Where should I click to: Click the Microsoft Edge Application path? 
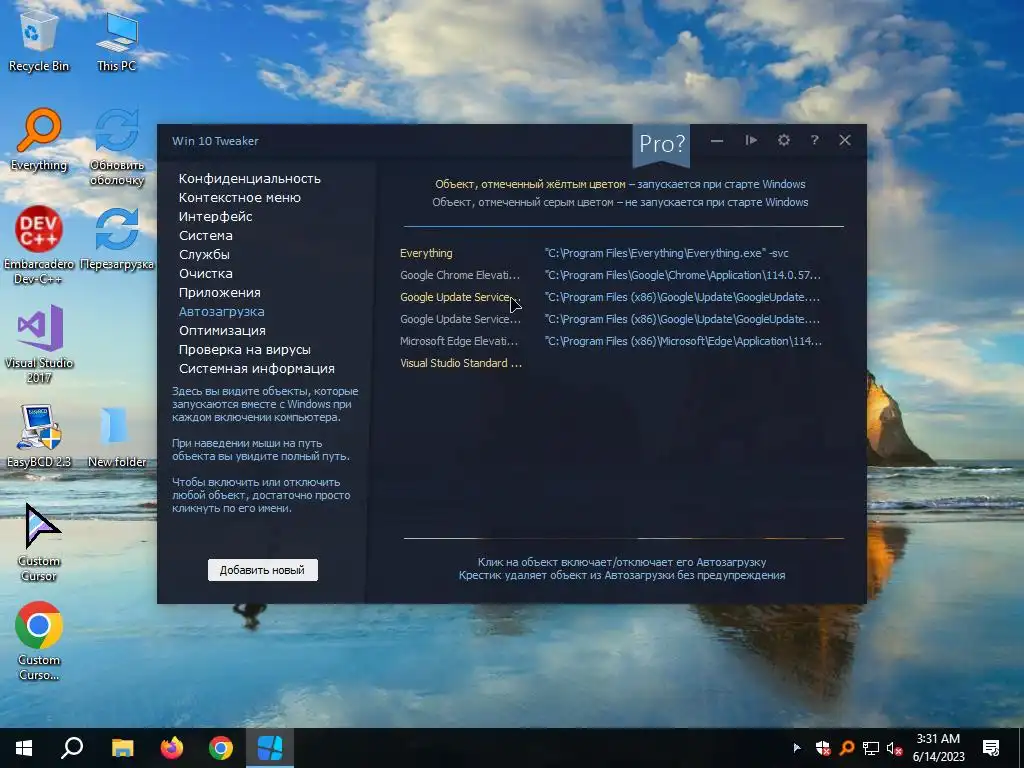tap(683, 341)
